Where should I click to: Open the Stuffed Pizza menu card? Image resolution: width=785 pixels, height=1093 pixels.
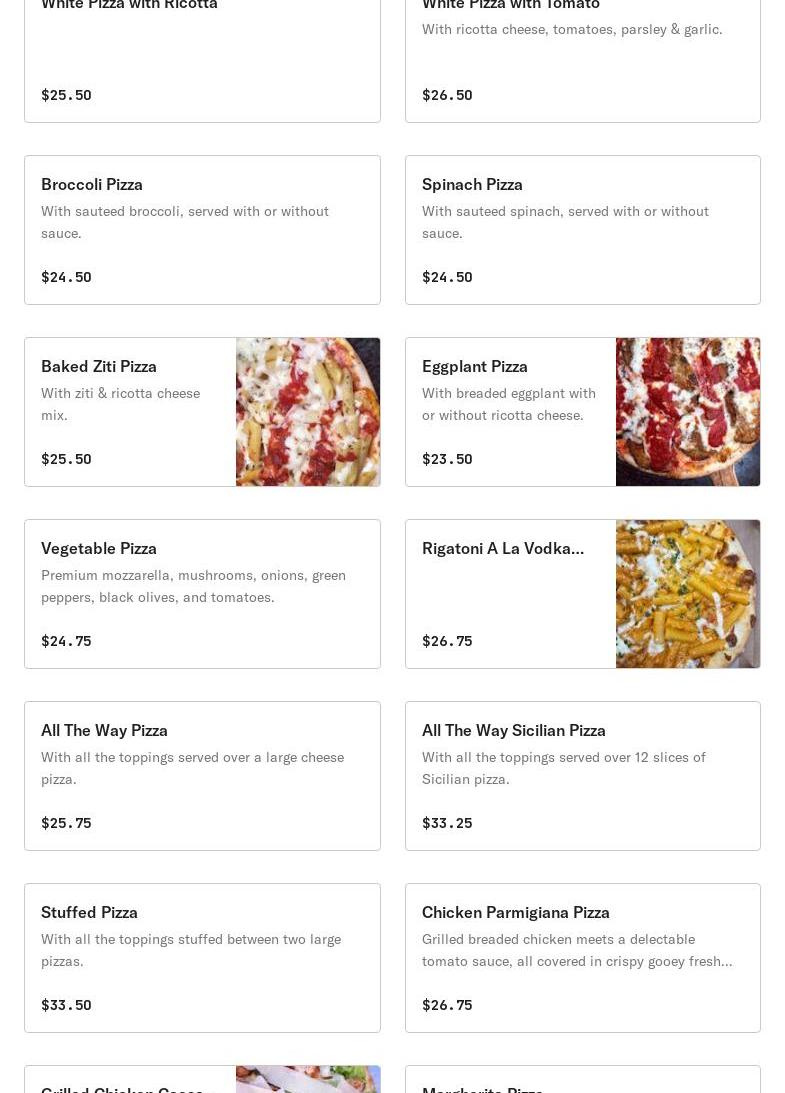(x=202, y=957)
